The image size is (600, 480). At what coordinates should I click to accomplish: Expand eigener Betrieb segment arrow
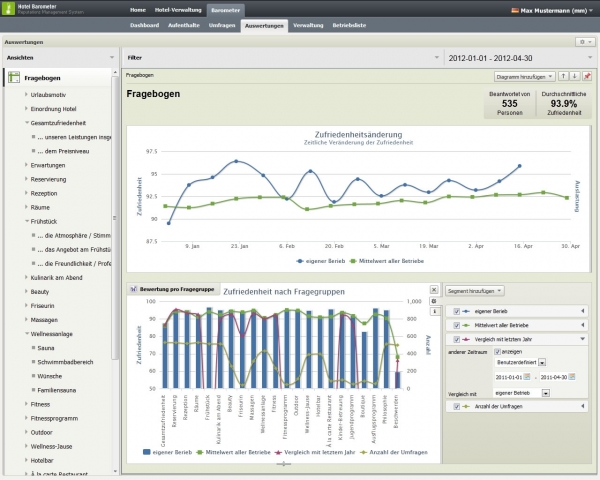pos(582,311)
